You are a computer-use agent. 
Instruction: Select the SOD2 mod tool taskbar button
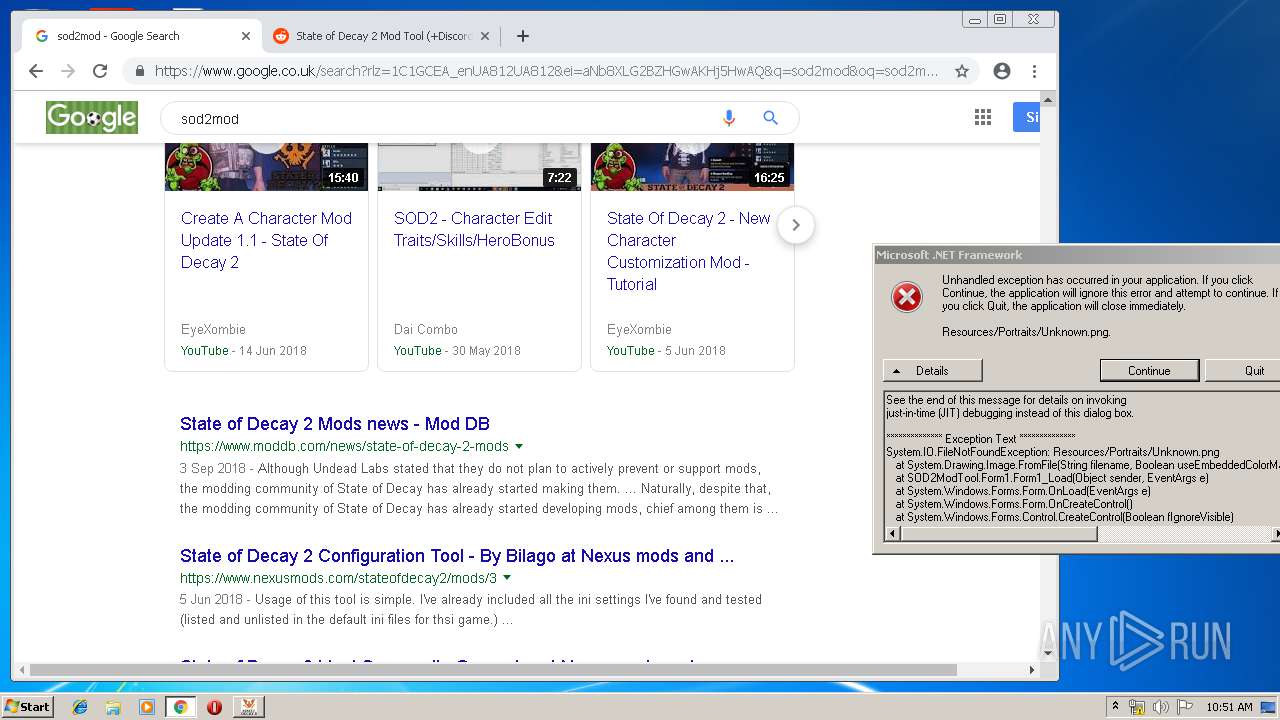pos(248,707)
